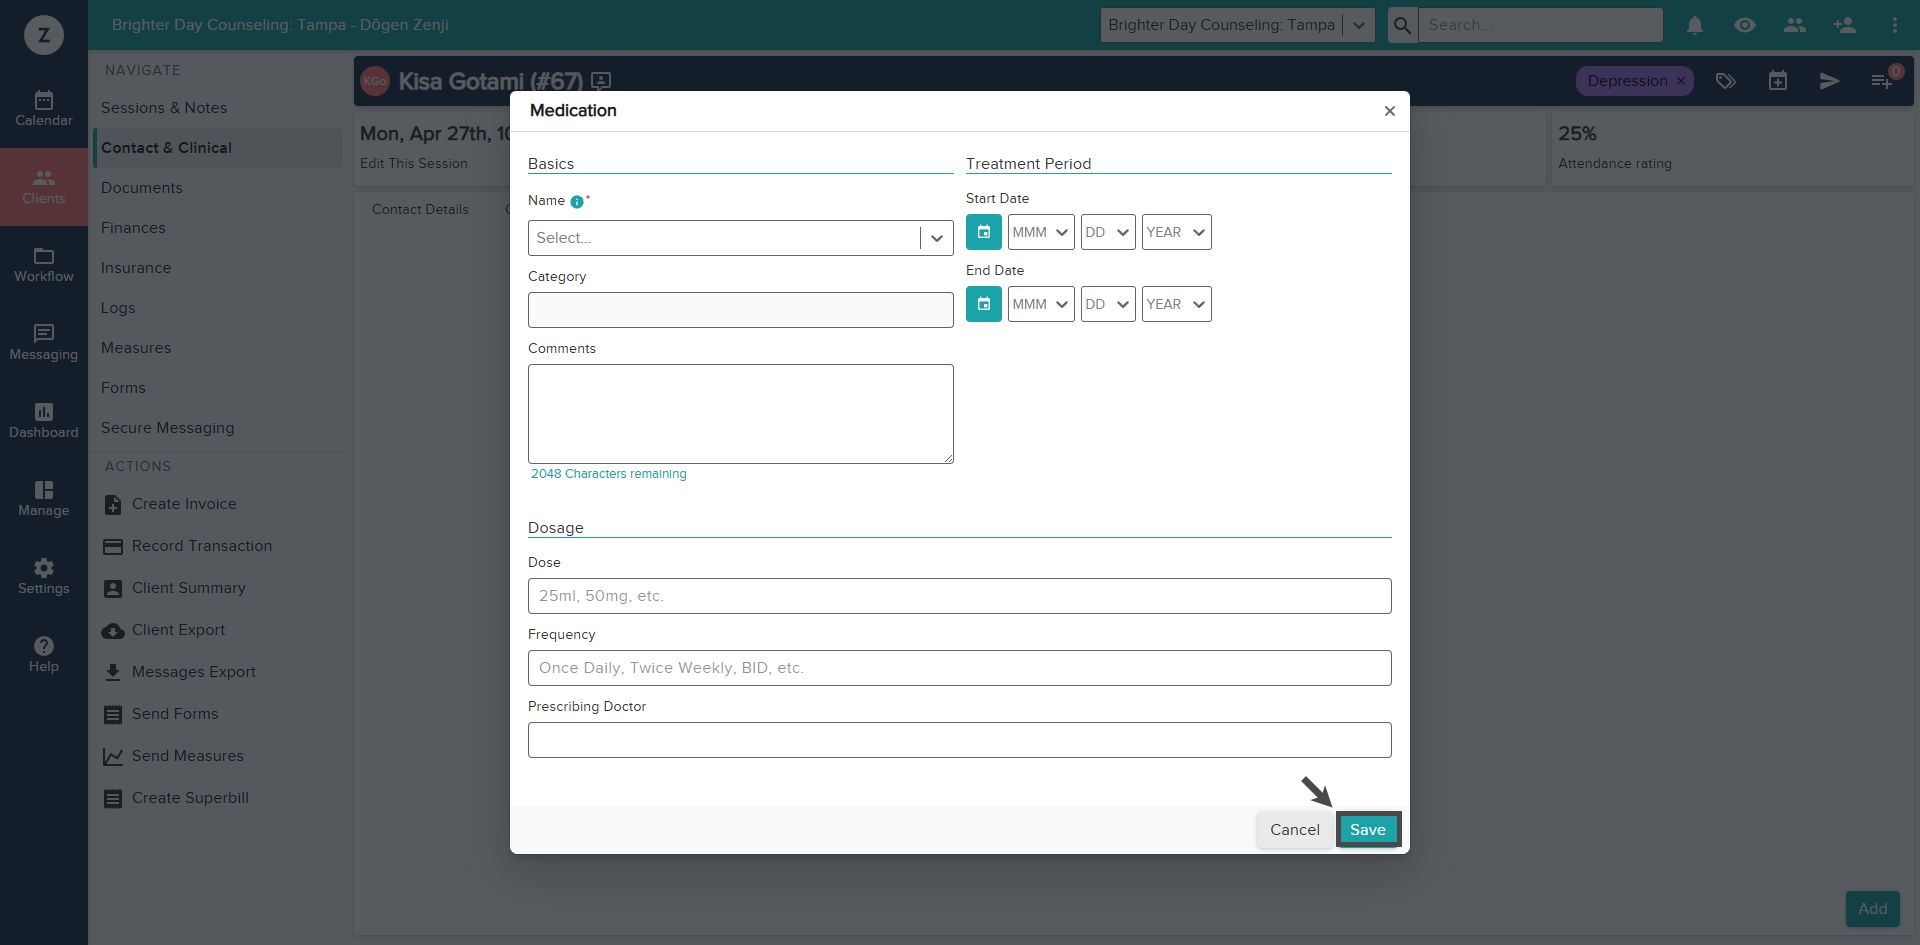The height and width of the screenshot is (945, 1920).
Task: Open Sessions & Notes in navigation
Action: [164, 108]
